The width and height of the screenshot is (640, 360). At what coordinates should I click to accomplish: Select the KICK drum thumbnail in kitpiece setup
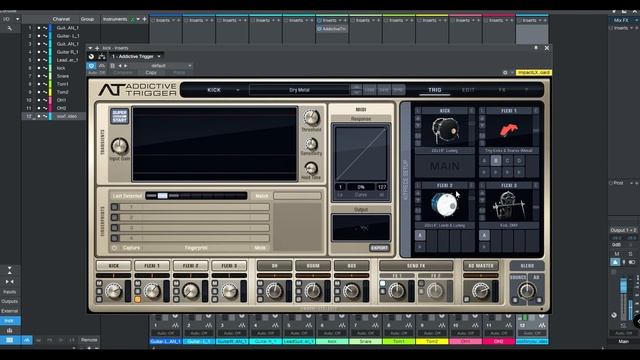[x=445, y=131]
